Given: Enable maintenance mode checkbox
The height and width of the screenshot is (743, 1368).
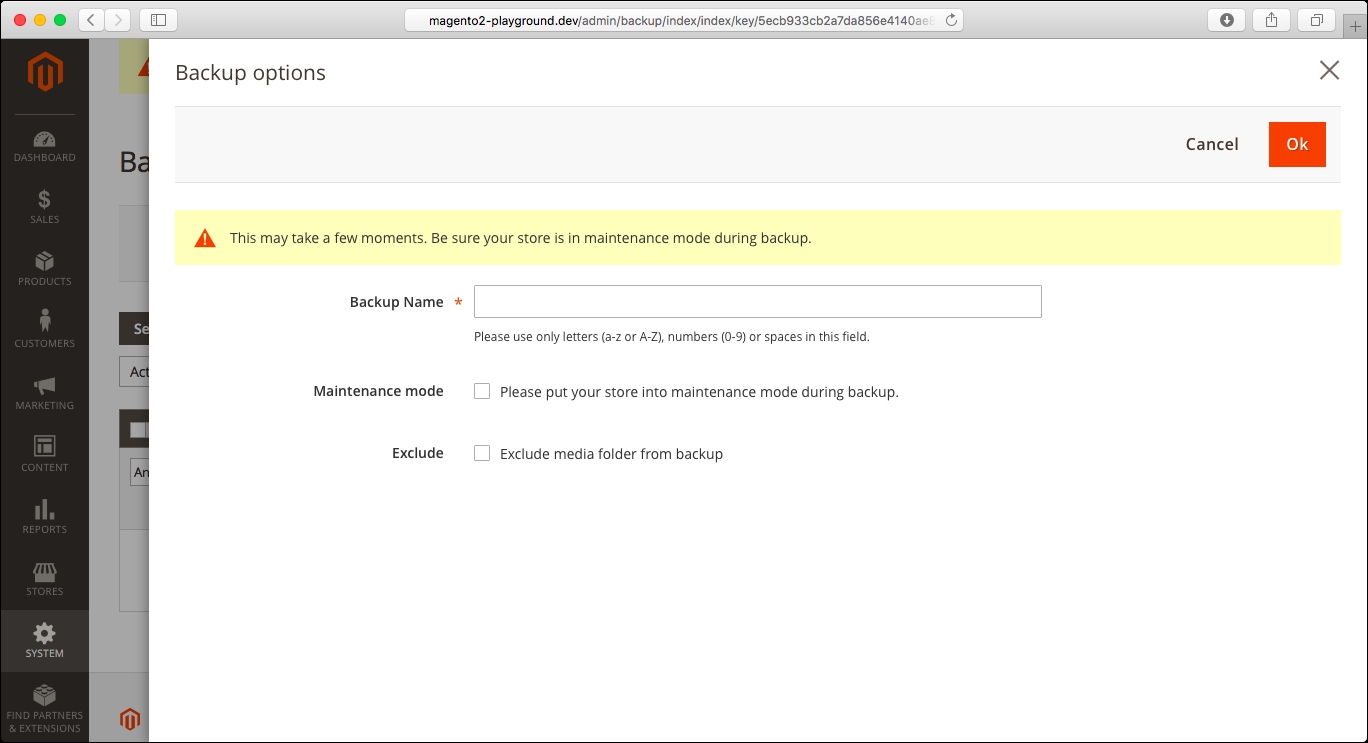Looking at the screenshot, I should click(482, 392).
